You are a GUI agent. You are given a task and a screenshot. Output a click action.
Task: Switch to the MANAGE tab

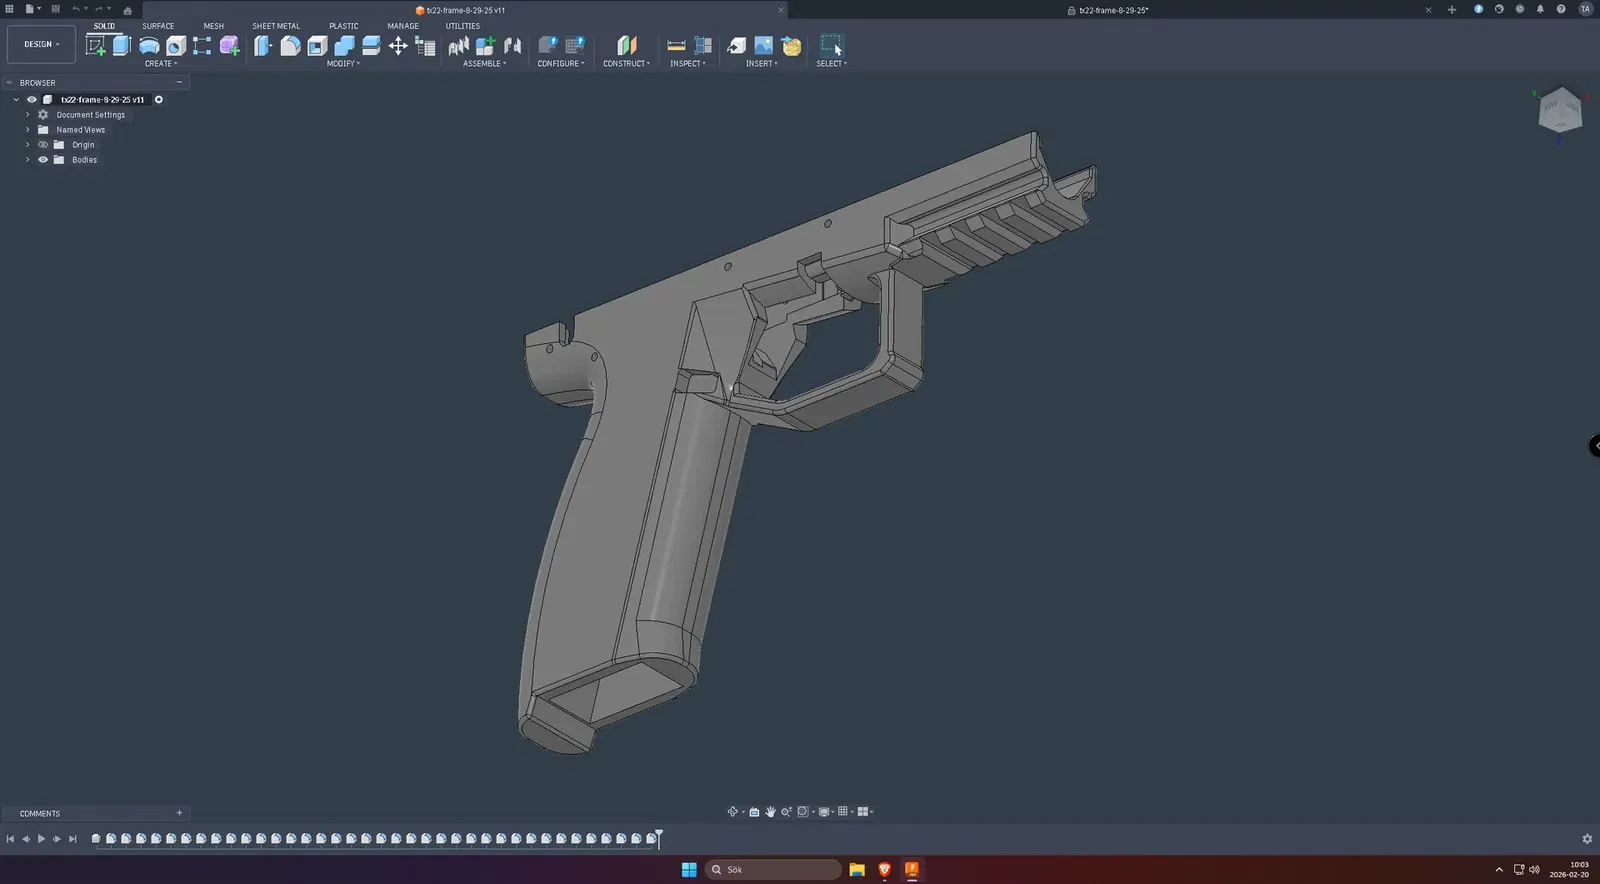[x=403, y=26]
